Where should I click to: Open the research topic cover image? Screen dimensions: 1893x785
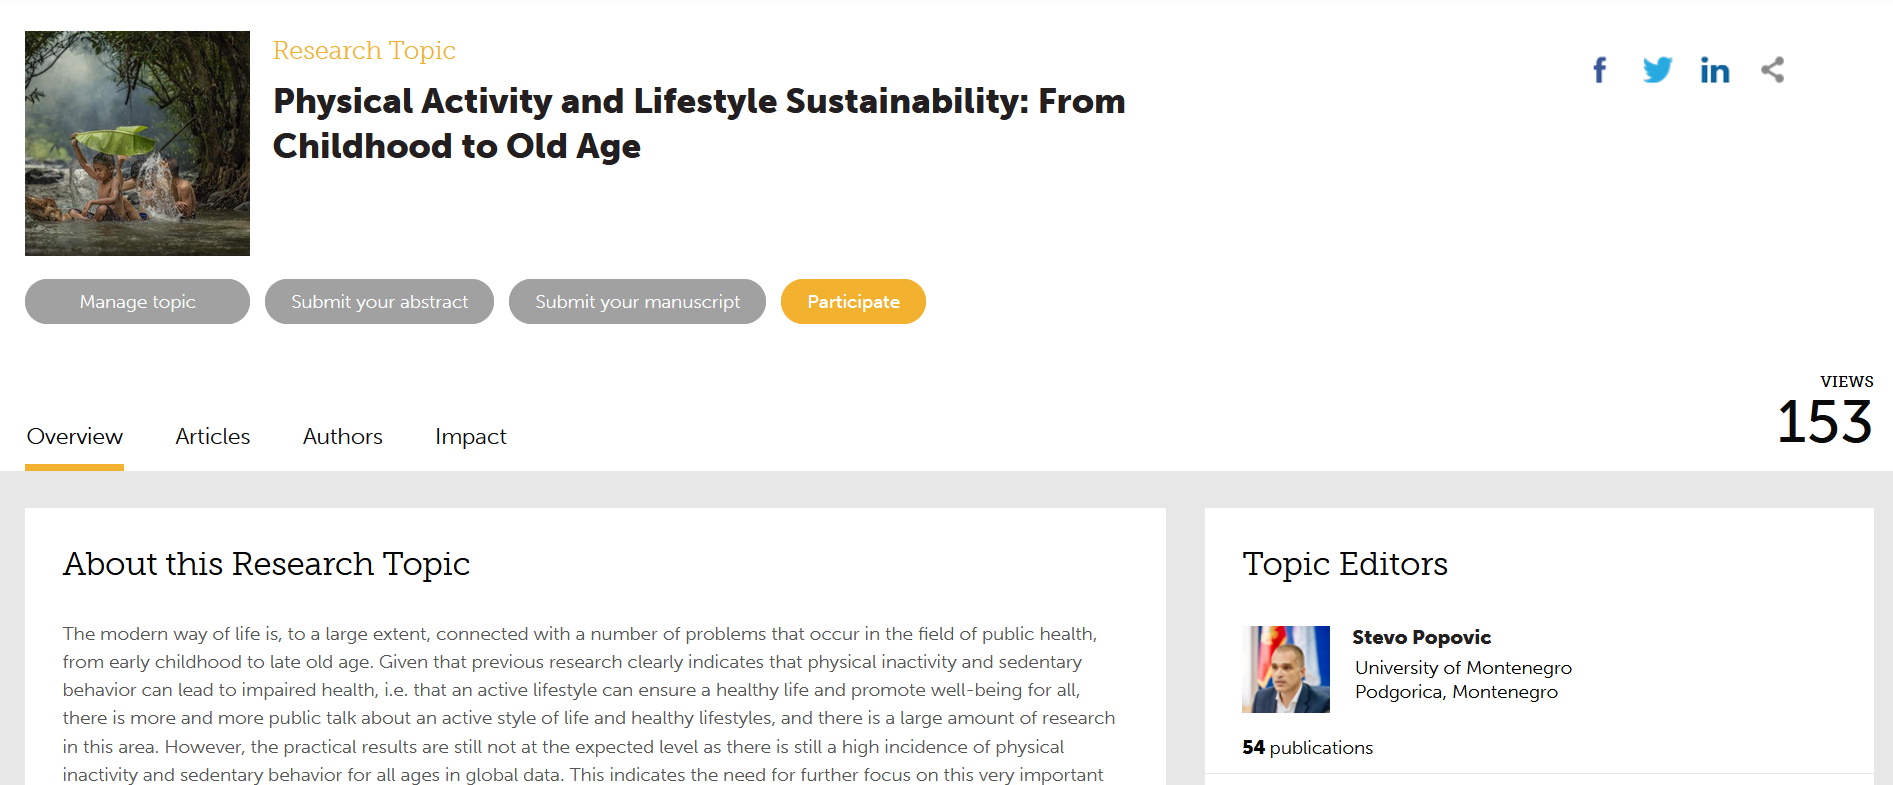click(x=137, y=143)
